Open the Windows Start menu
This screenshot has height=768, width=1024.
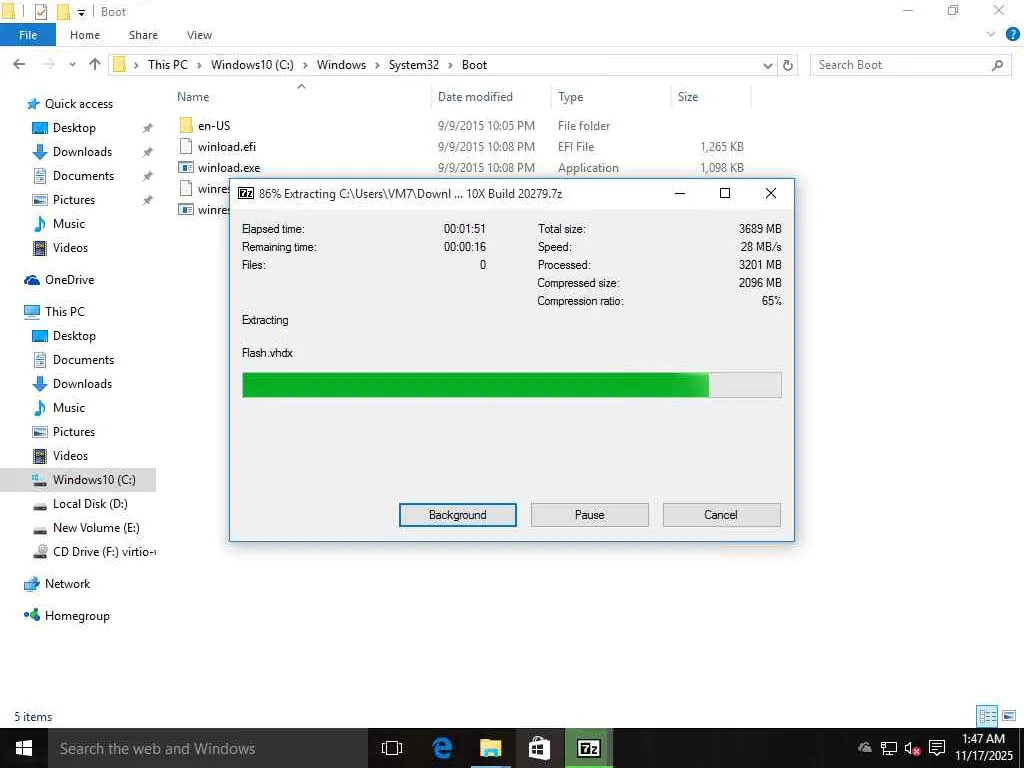(24, 748)
